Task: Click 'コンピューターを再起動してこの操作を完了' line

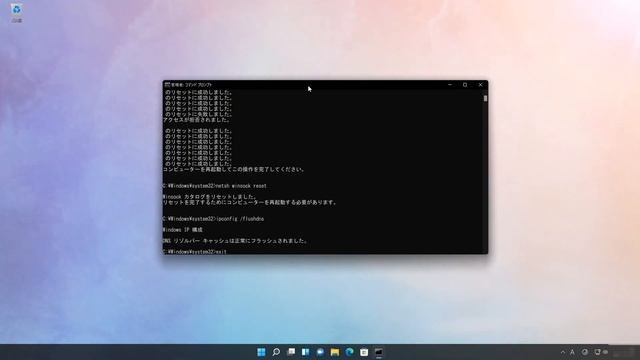Action: click(234, 169)
